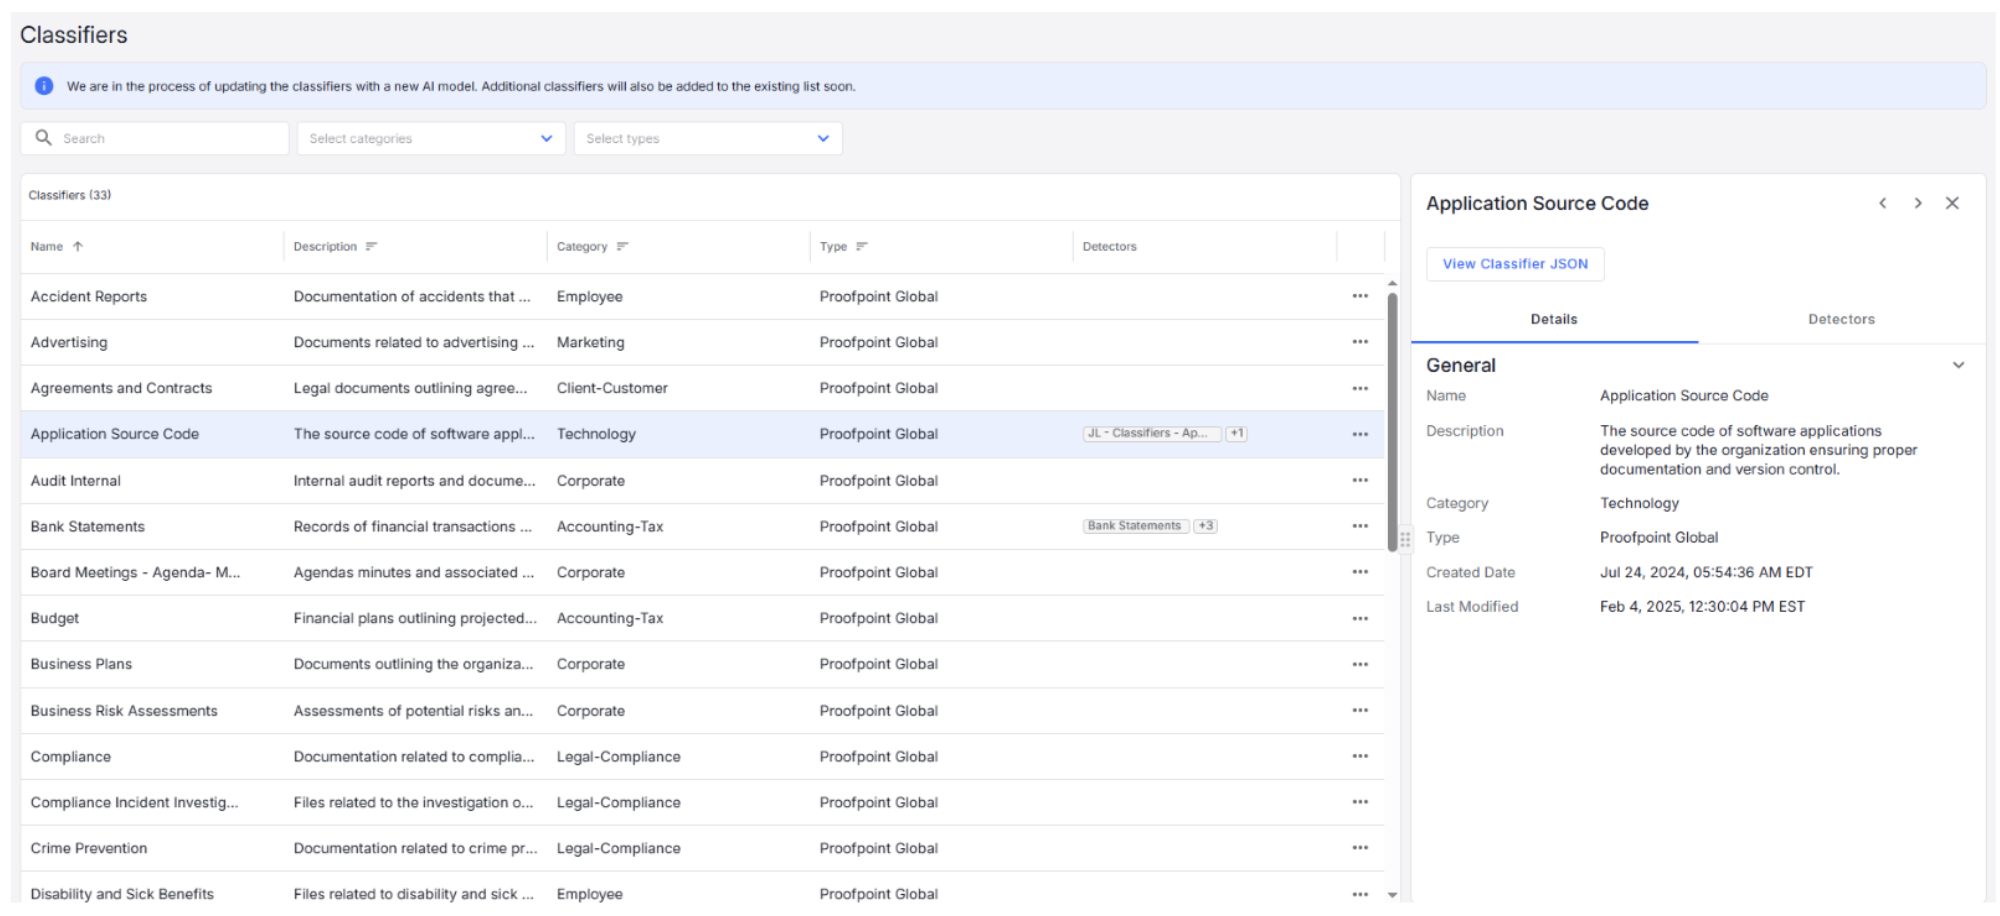Open the more-options menu for Budget
2000x916 pixels.
1360,618
